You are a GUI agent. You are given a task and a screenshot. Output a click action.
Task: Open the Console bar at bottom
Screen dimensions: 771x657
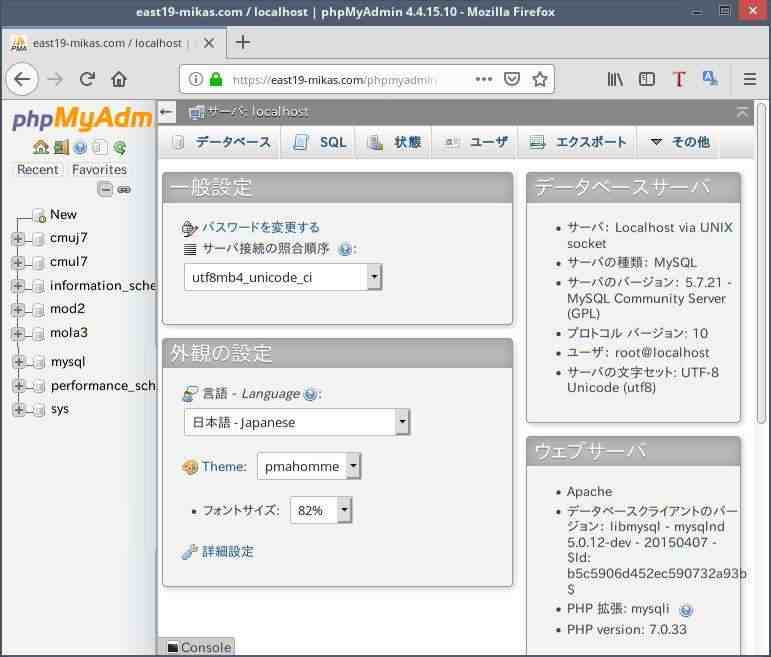point(198,647)
